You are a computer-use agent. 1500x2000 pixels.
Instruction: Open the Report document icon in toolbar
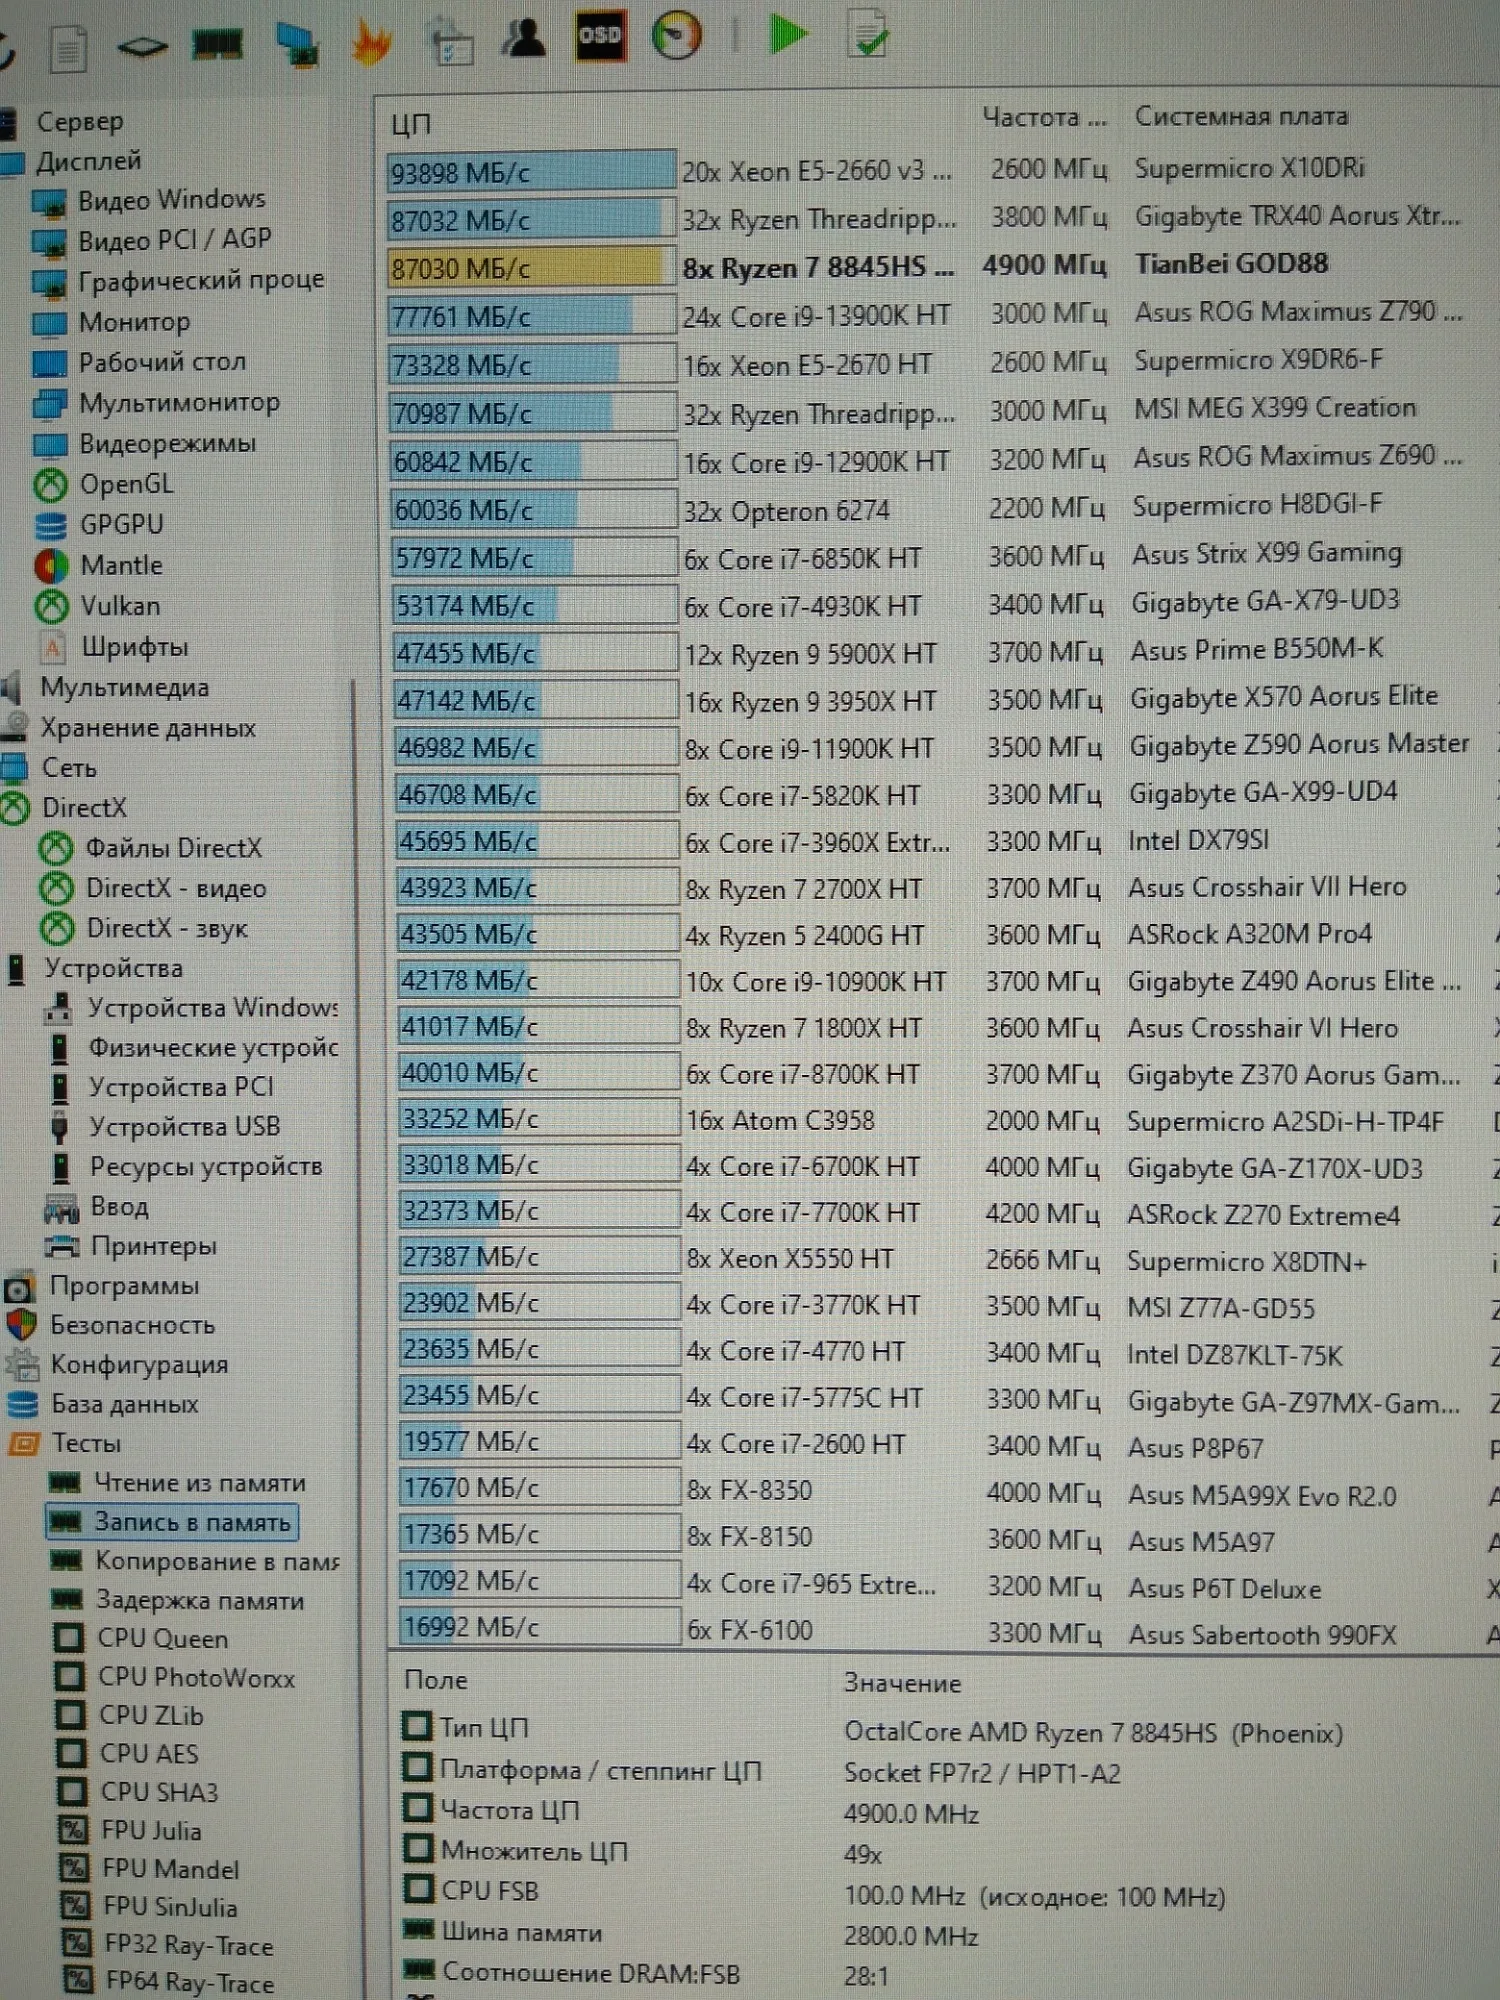[67, 48]
